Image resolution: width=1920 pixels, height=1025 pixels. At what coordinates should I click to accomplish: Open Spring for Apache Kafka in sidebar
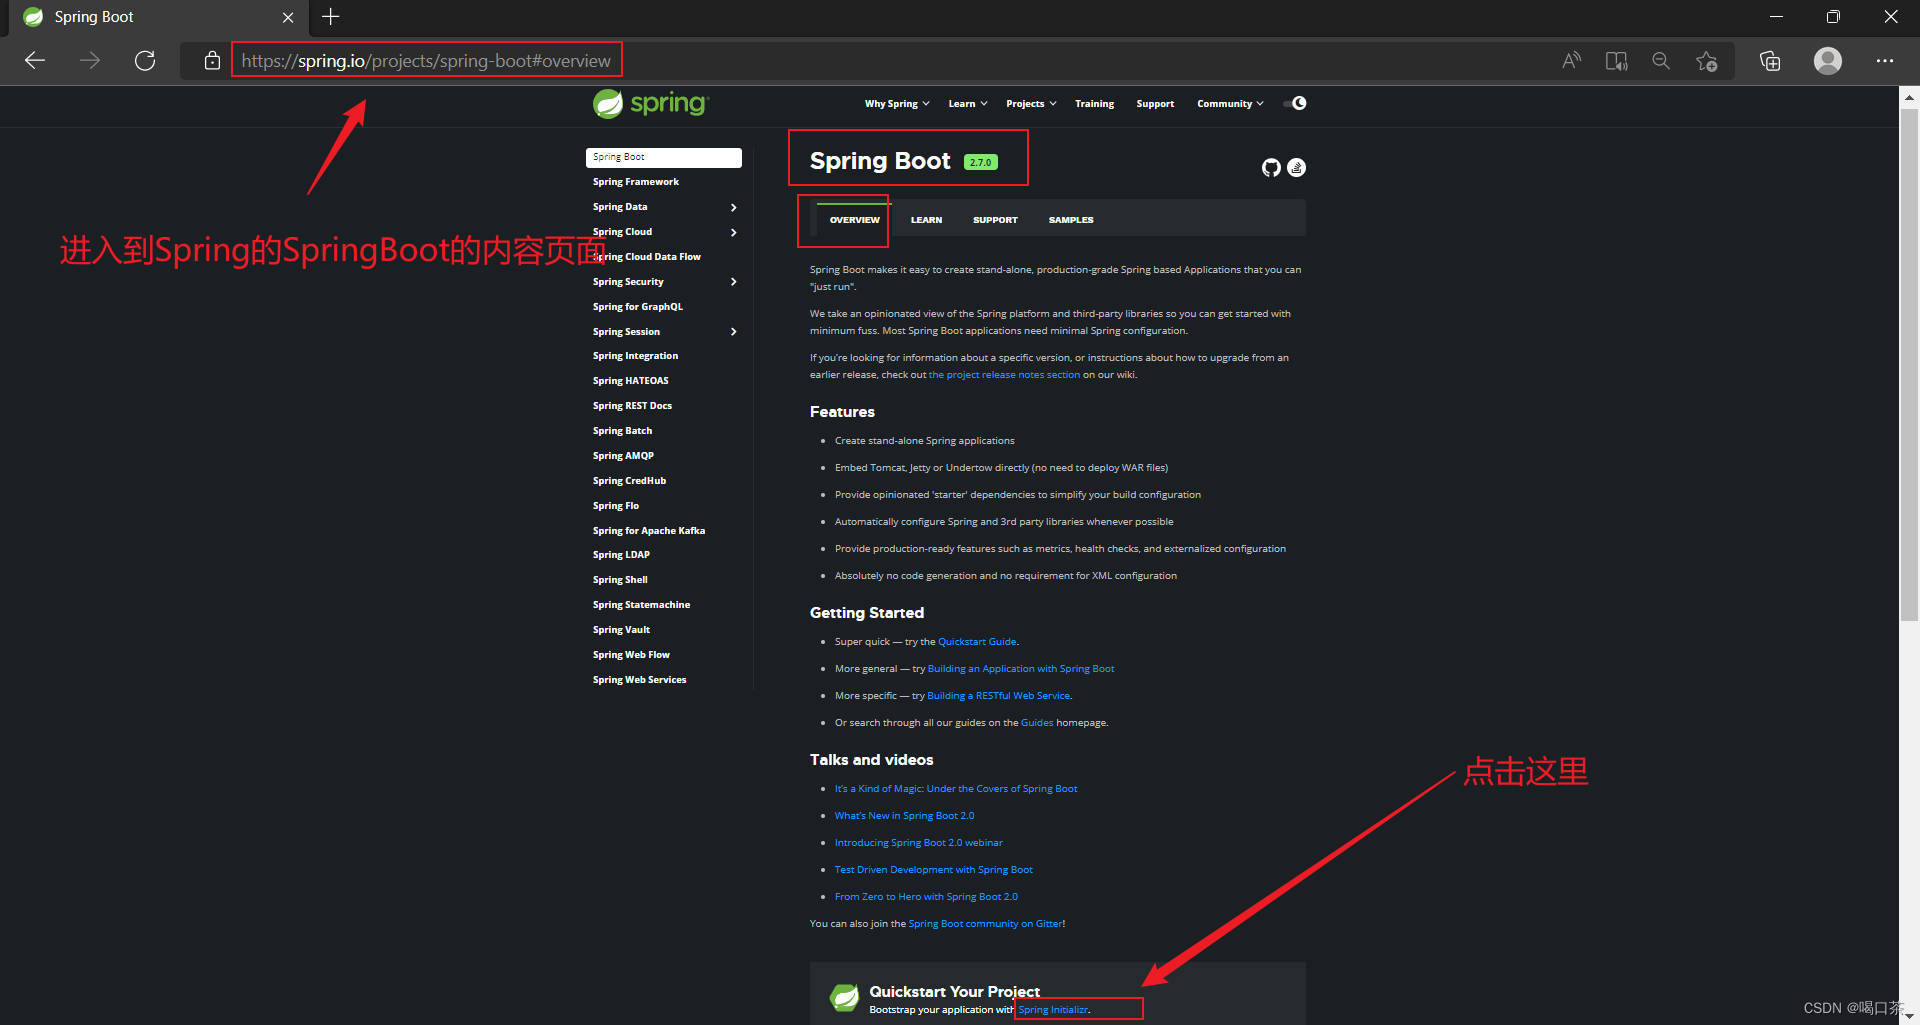tap(649, 531)
